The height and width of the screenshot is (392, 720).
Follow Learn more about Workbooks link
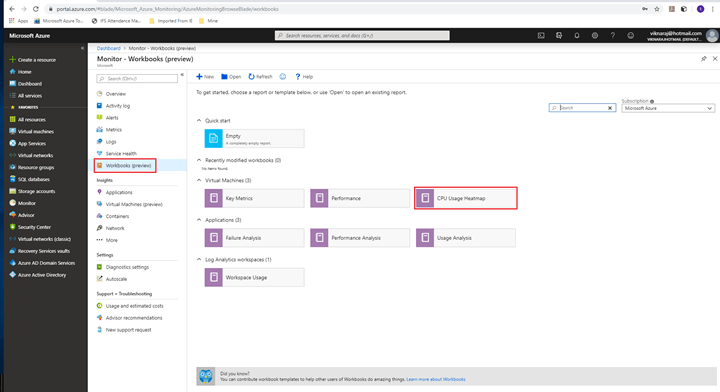tap(436, 379)
